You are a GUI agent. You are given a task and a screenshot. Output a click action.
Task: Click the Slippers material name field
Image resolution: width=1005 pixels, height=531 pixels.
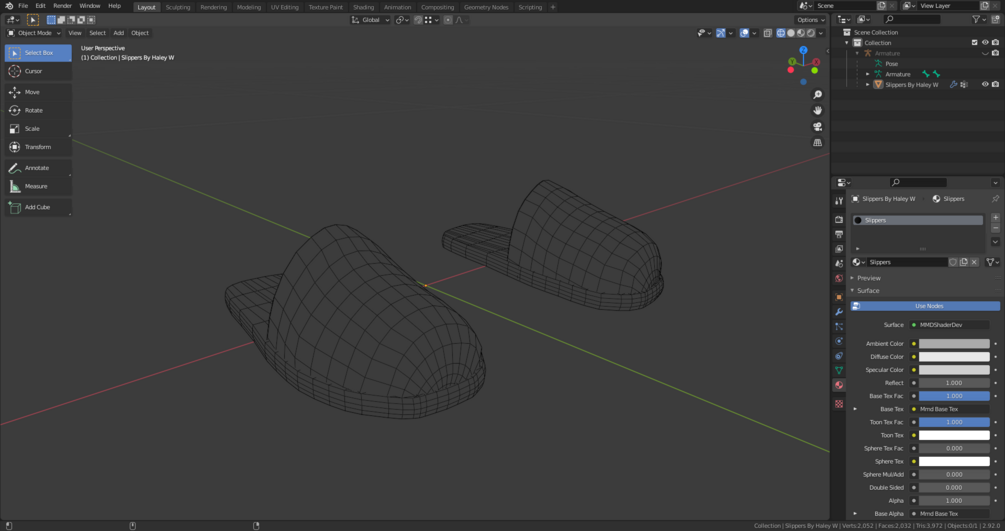[x=906, y=262]
